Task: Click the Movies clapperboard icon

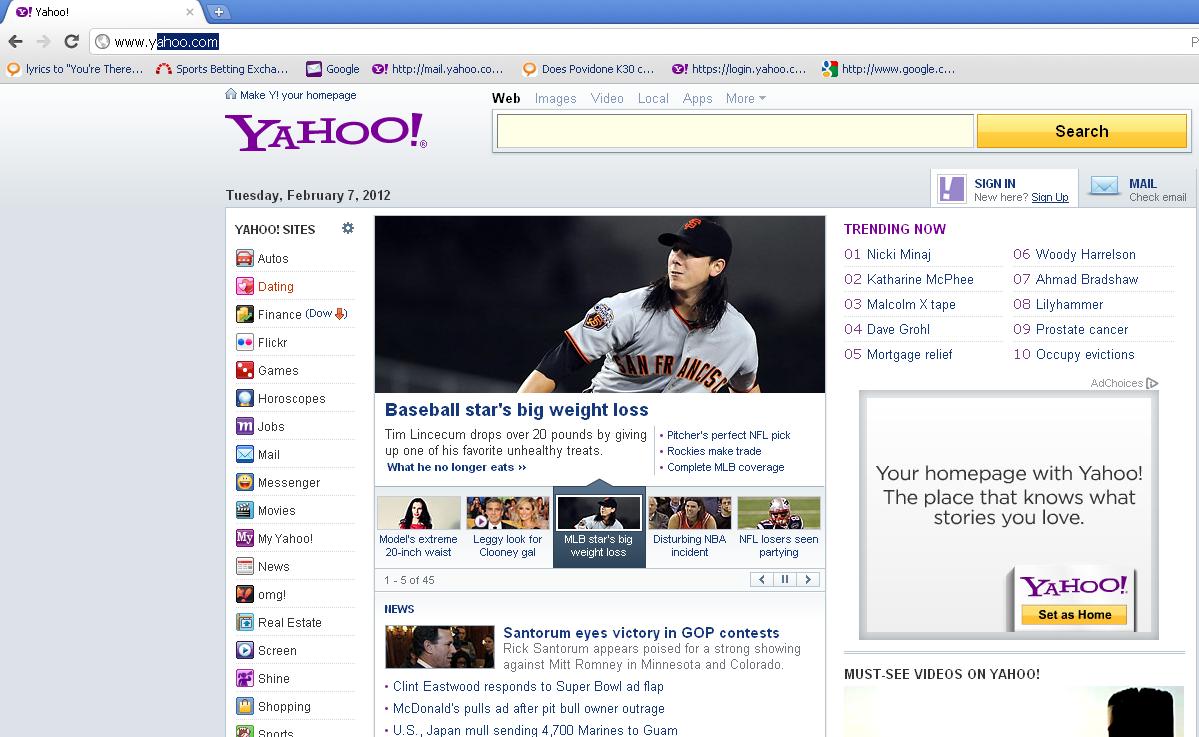Action: pyautogui.click(x=244, y=510)
